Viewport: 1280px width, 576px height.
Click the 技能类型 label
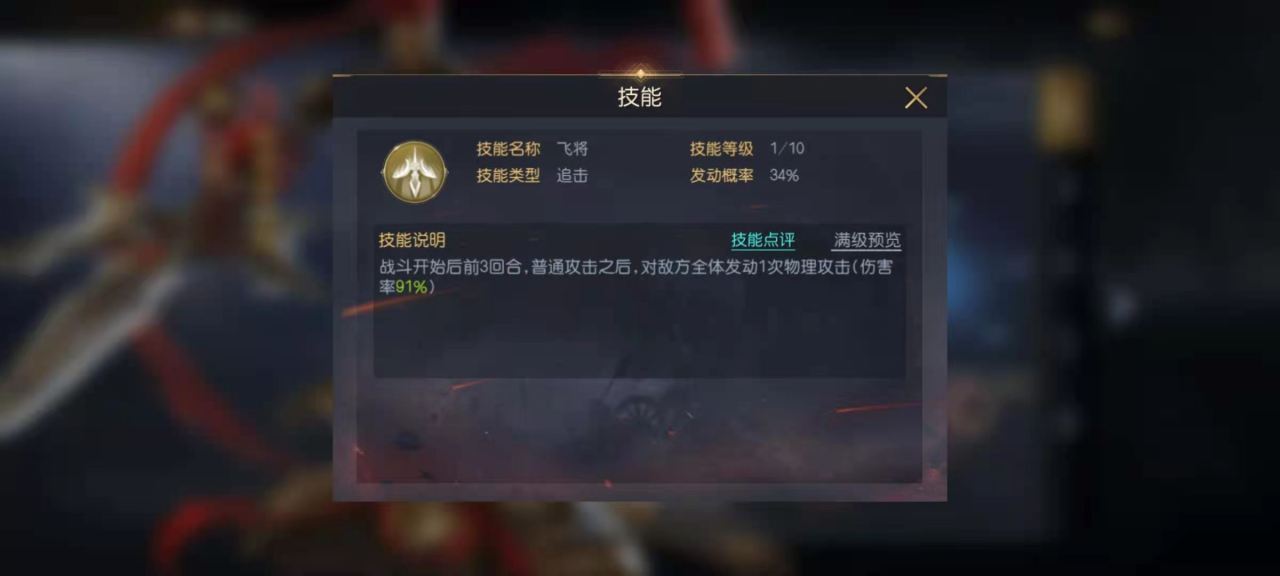(508, 175)
